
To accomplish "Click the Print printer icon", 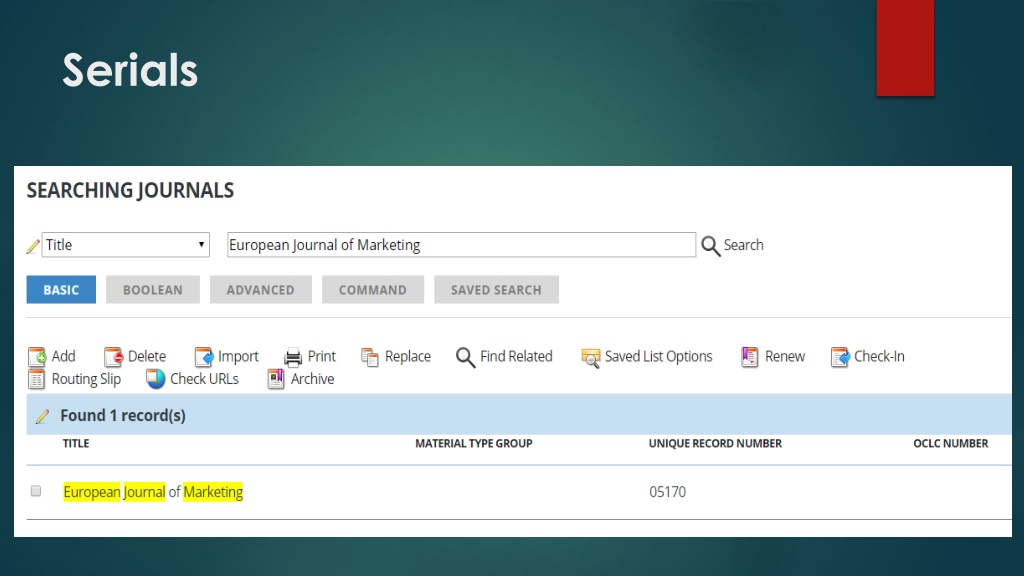I will pyautogui.click(x=293, y=357).
